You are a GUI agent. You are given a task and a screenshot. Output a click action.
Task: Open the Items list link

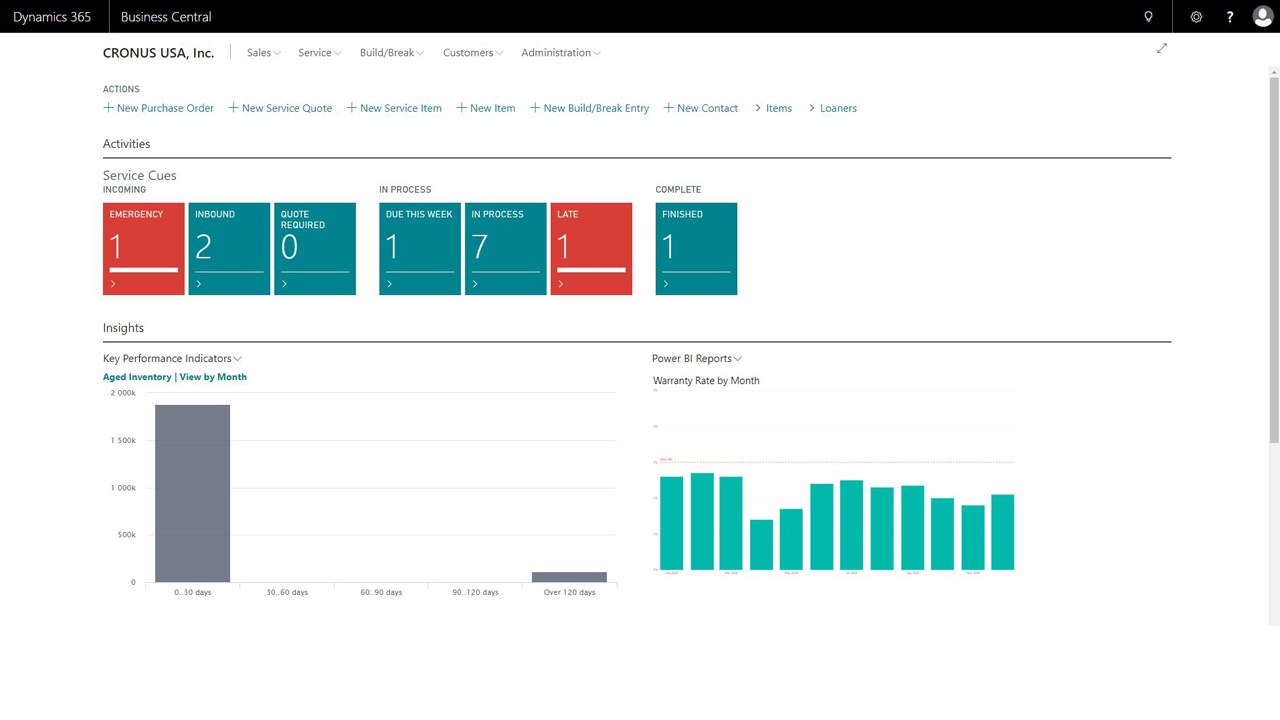point(773,108)
